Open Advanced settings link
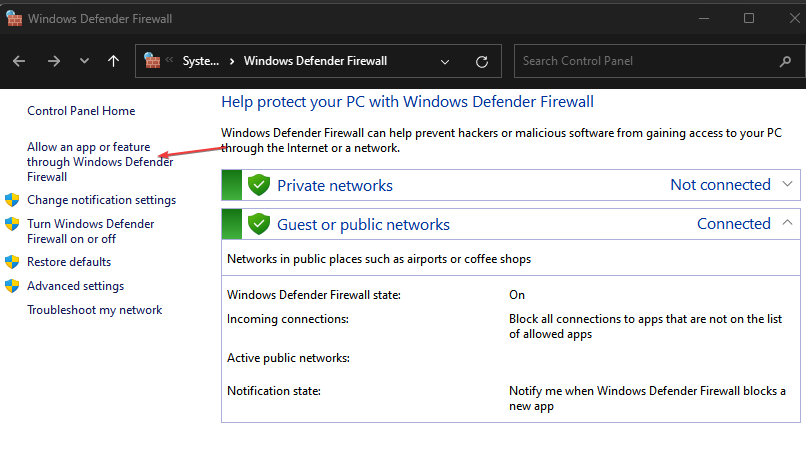Image resolution: width=806 pixels, height=474 pixels. [75, 286]
